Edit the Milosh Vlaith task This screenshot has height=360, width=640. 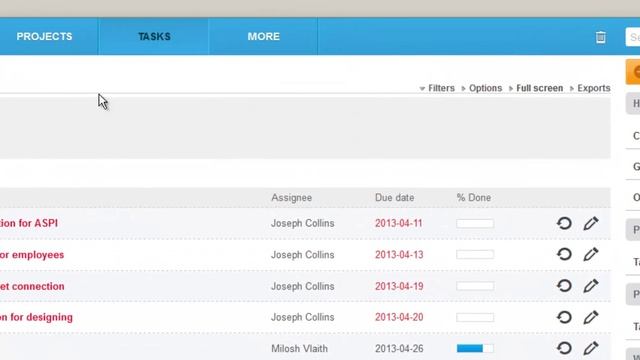[591, 348]
